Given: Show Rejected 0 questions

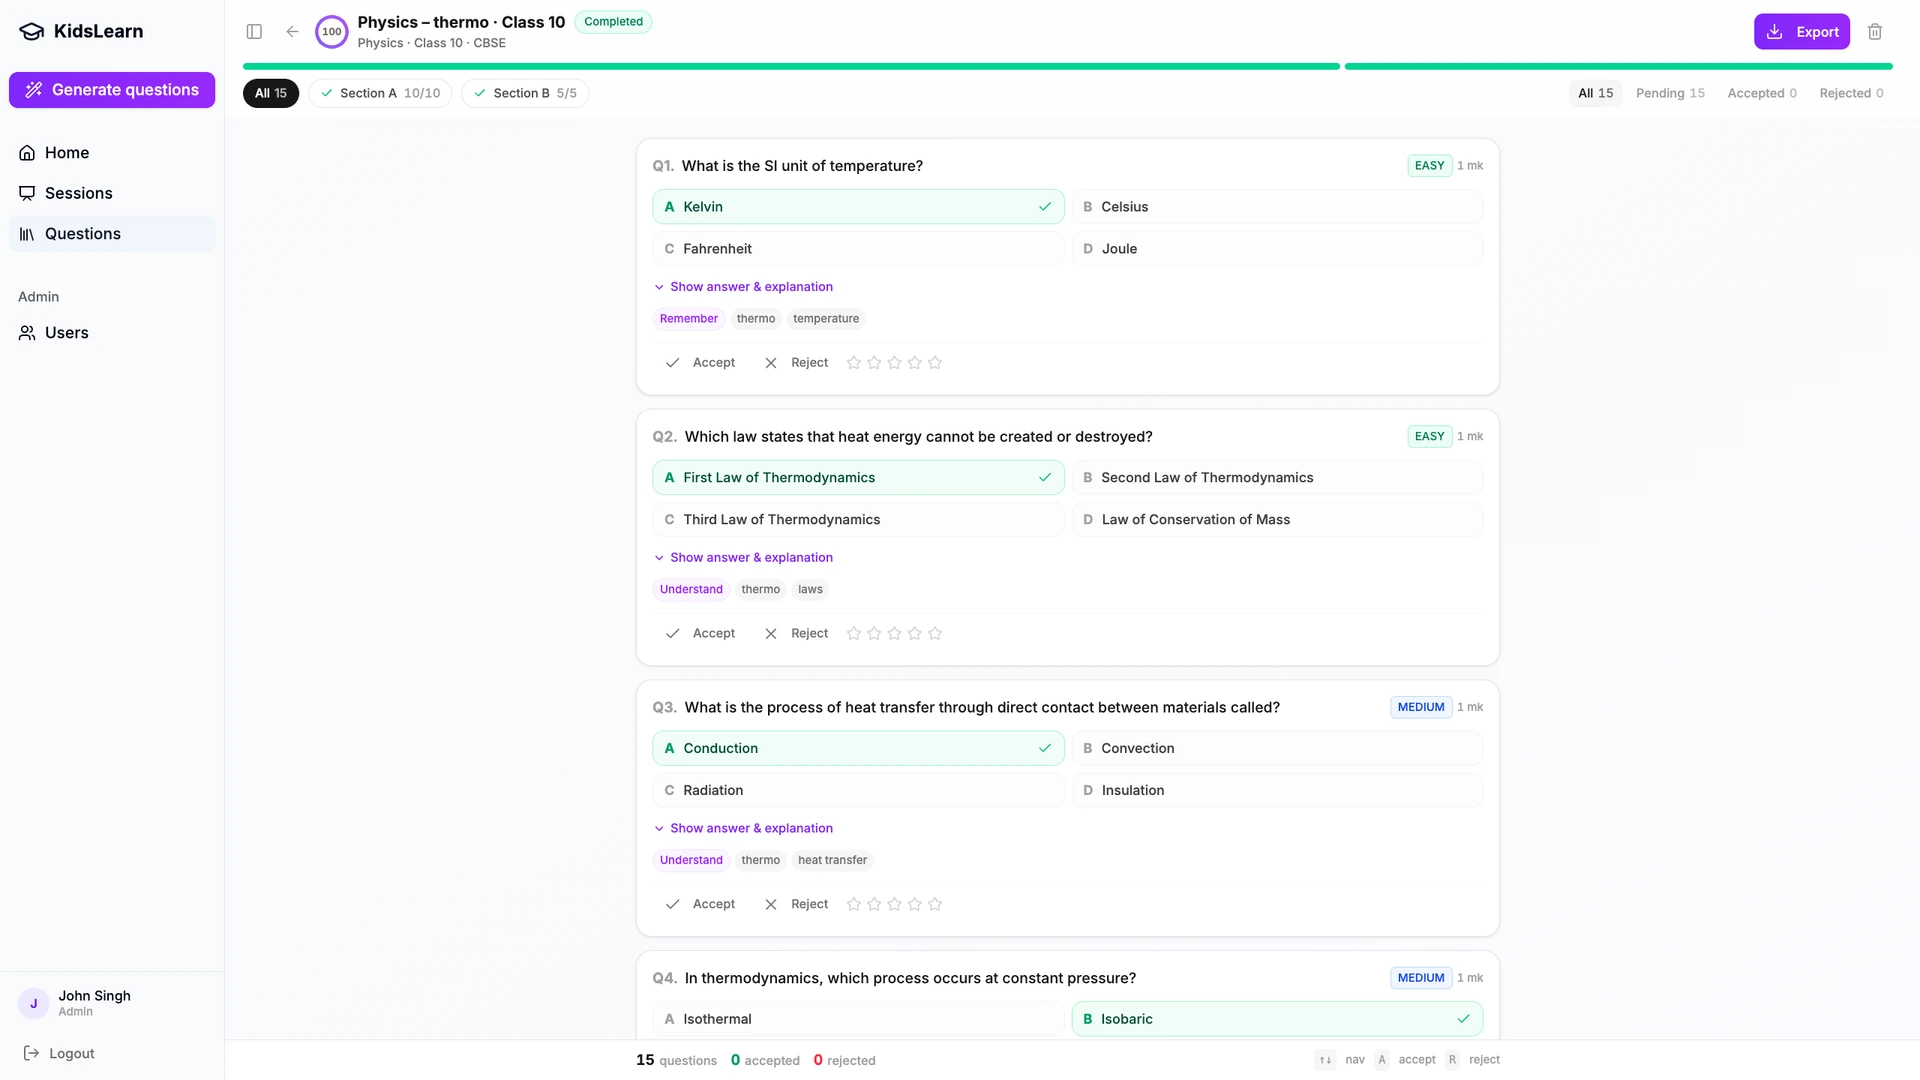Looking at the screenshot, I should [x=1851, y=93].
